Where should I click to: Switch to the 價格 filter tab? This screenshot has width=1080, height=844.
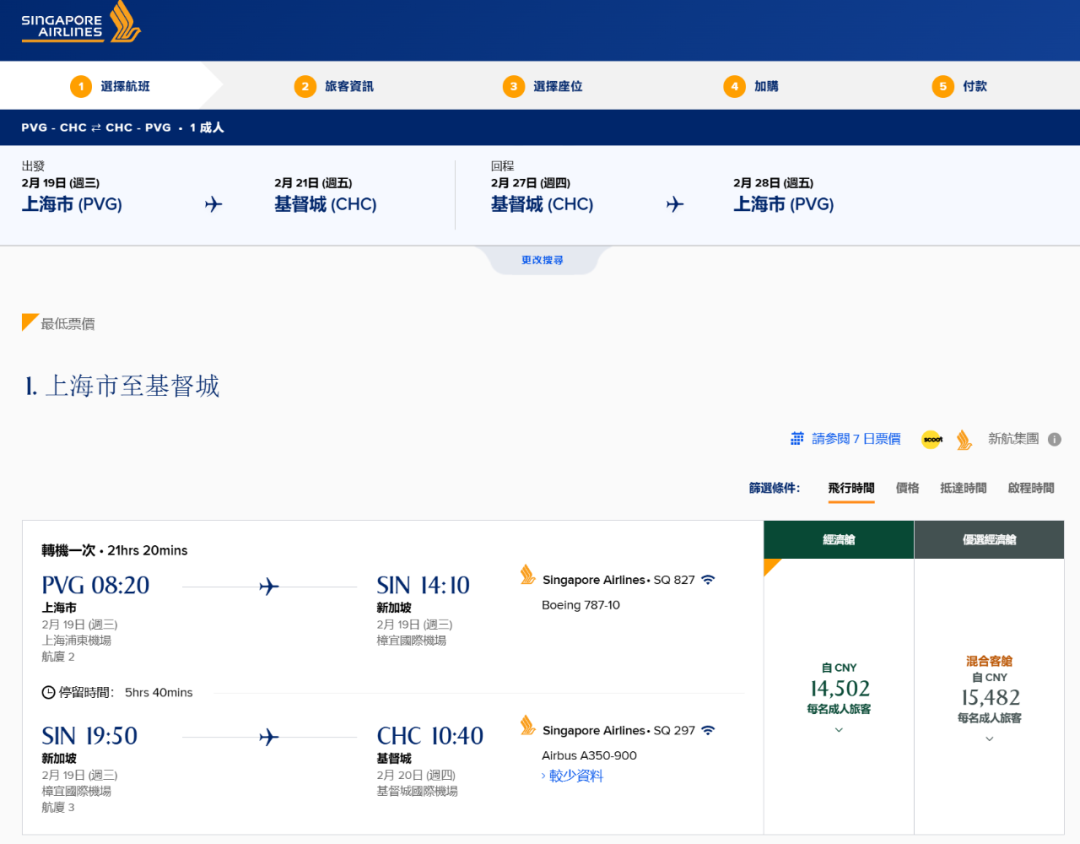[908, 488]
